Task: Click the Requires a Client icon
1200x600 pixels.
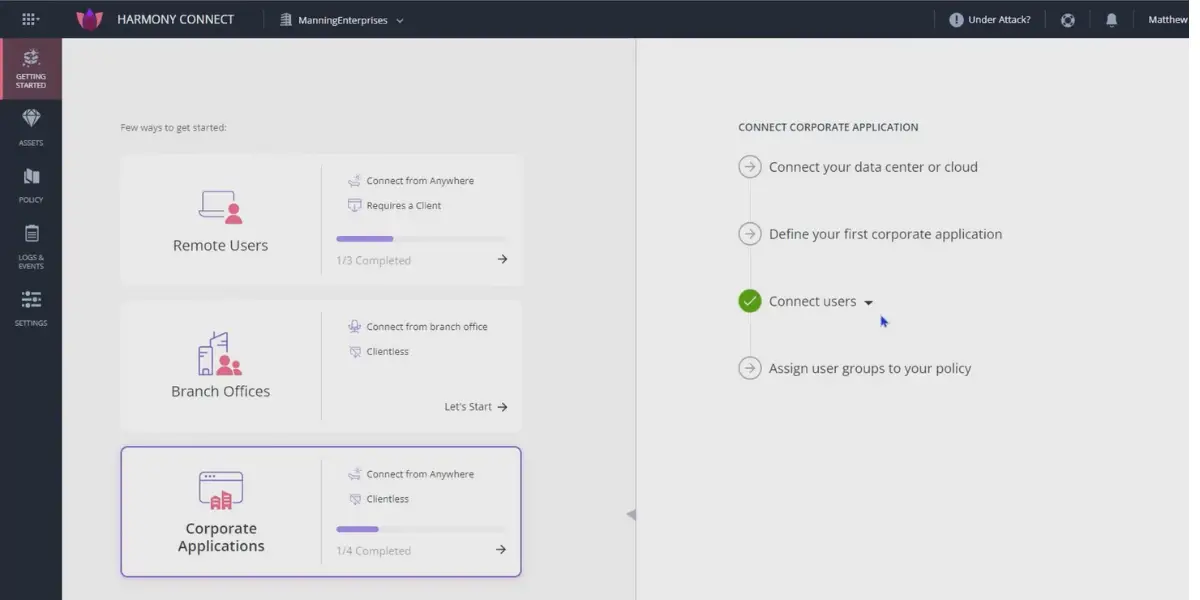Action: coord(354,205)
